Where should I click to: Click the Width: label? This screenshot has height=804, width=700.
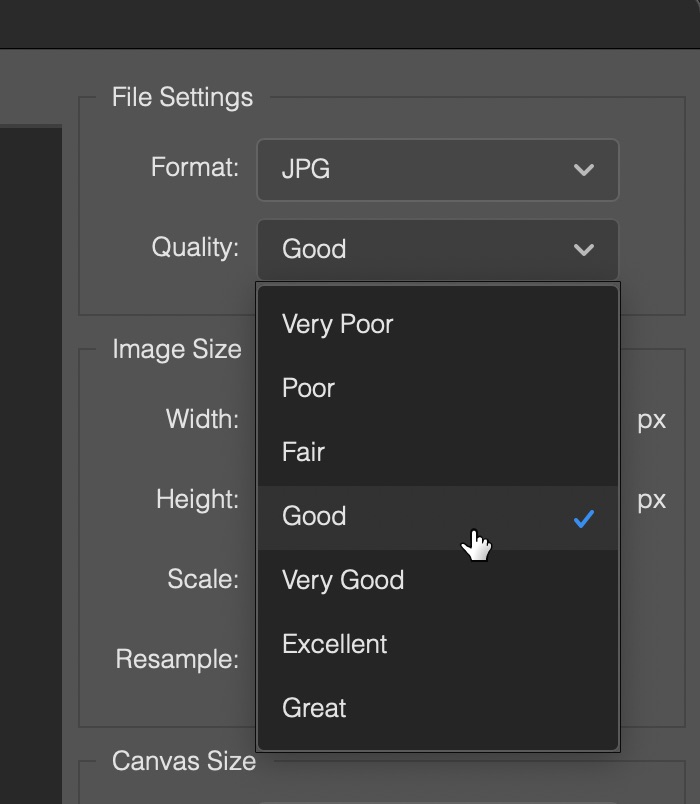(x=203, y=419)
